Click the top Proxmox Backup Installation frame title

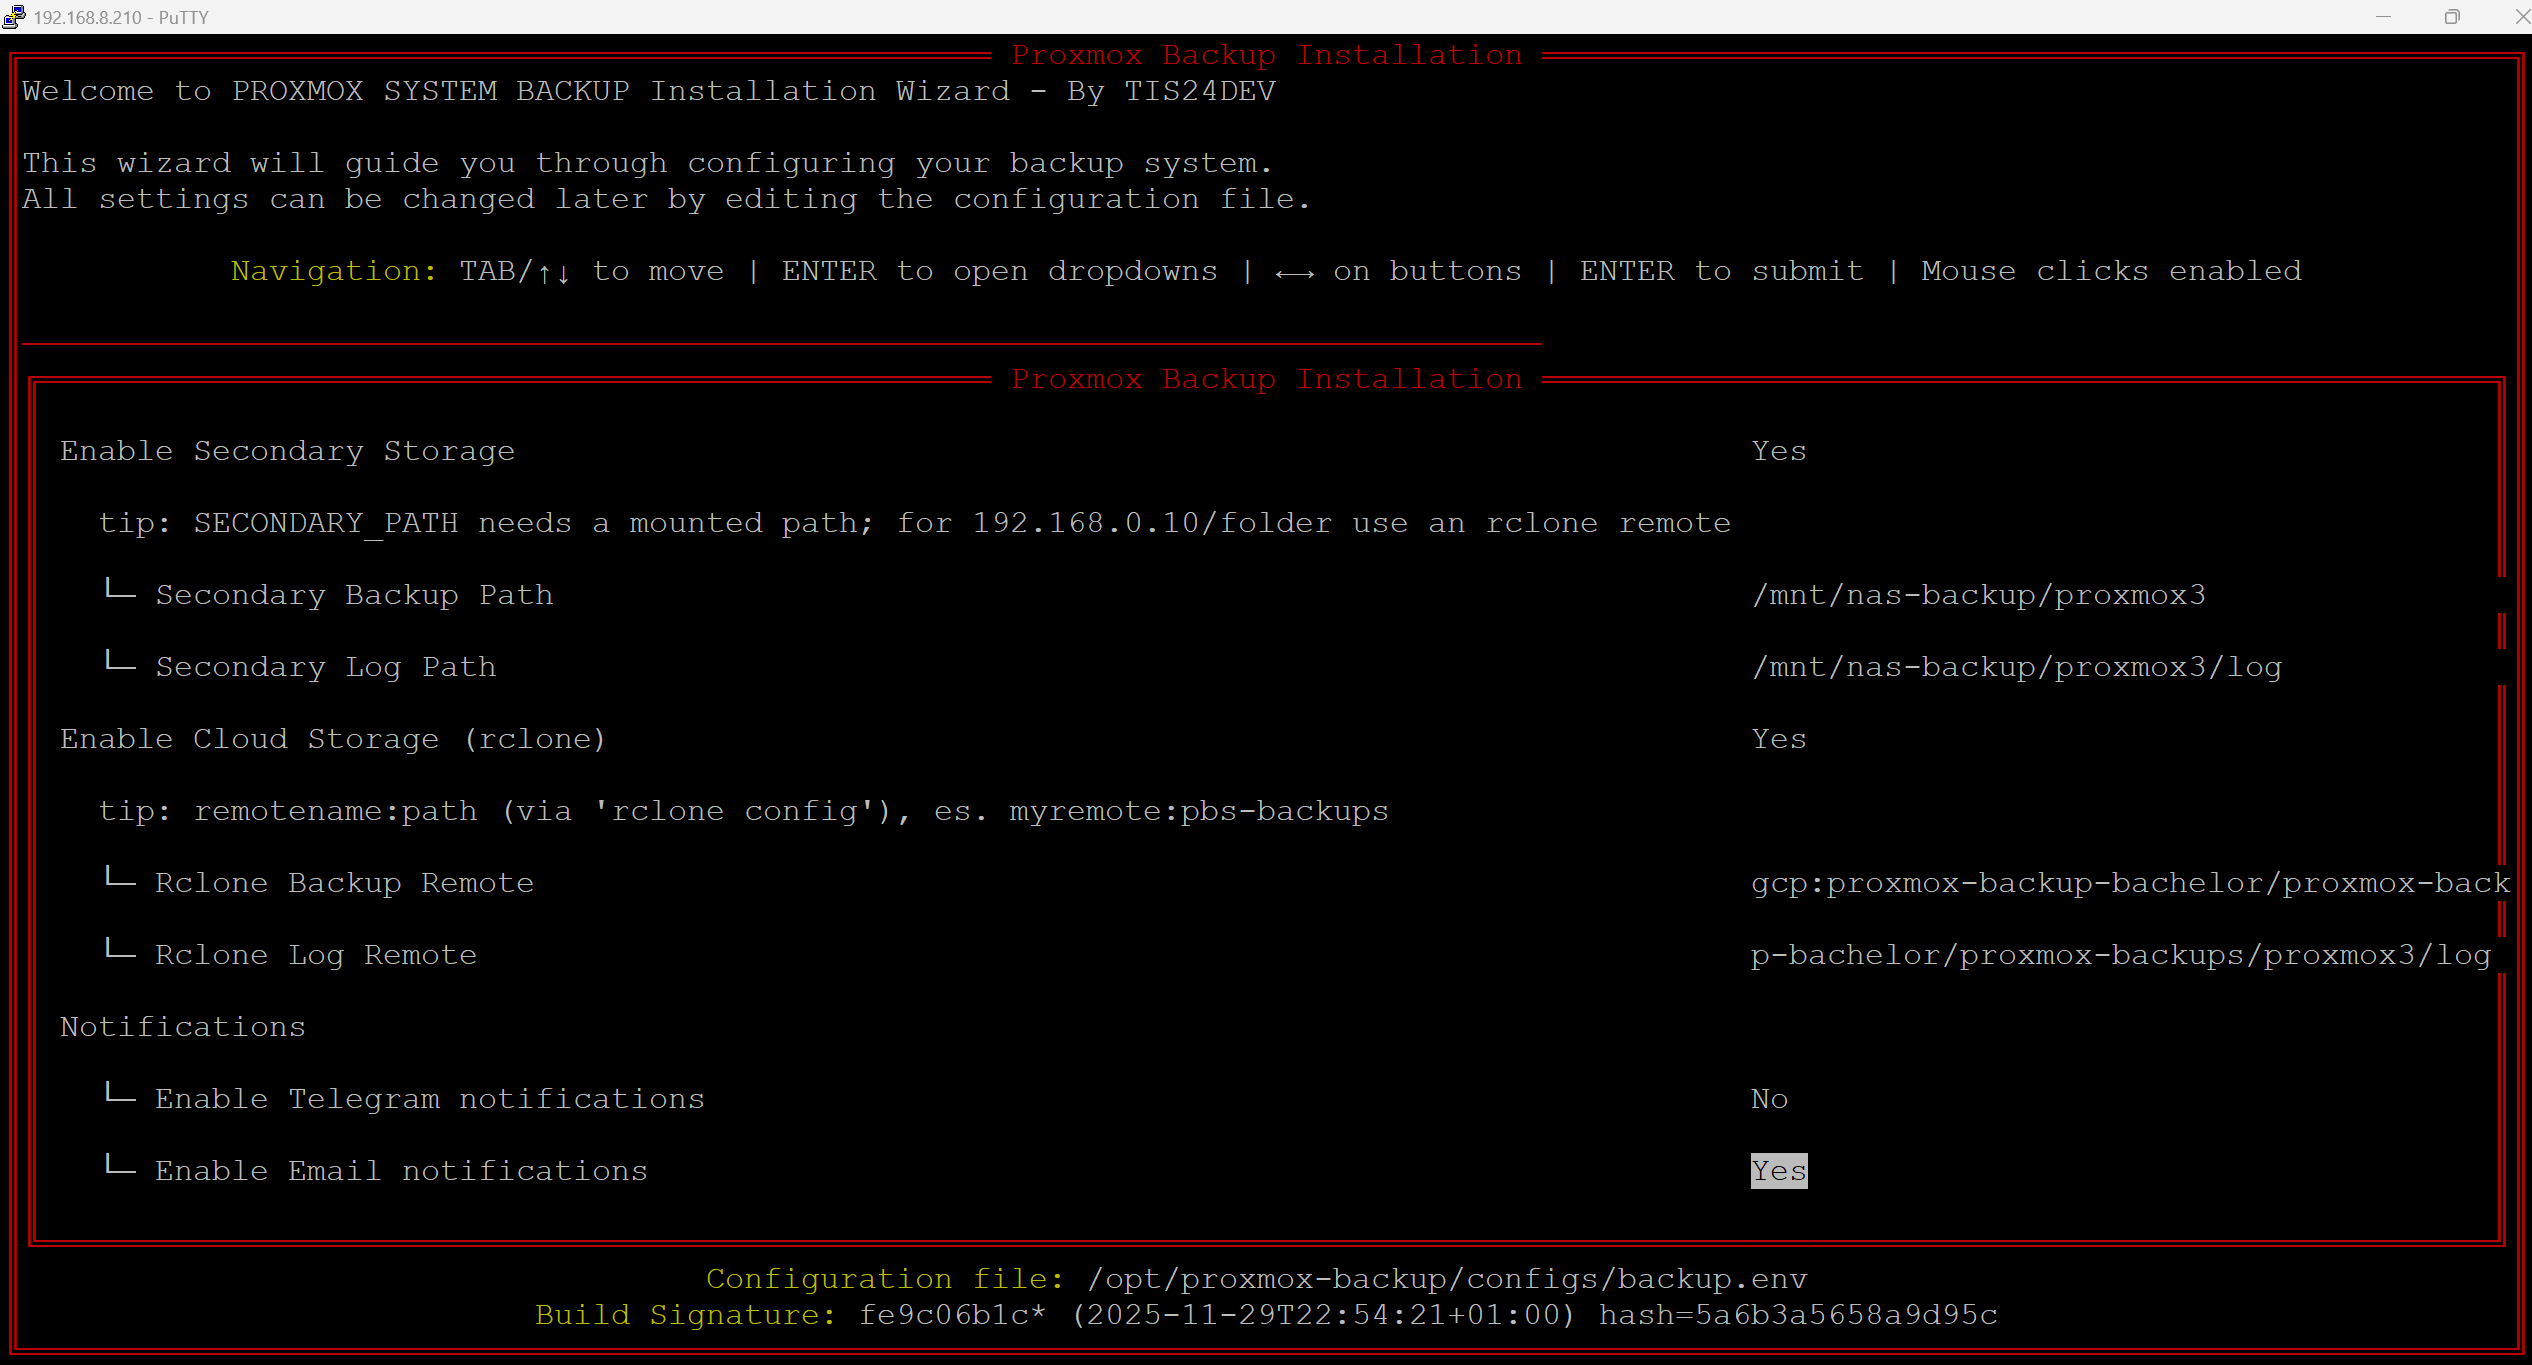click(x=1266, y=55)
